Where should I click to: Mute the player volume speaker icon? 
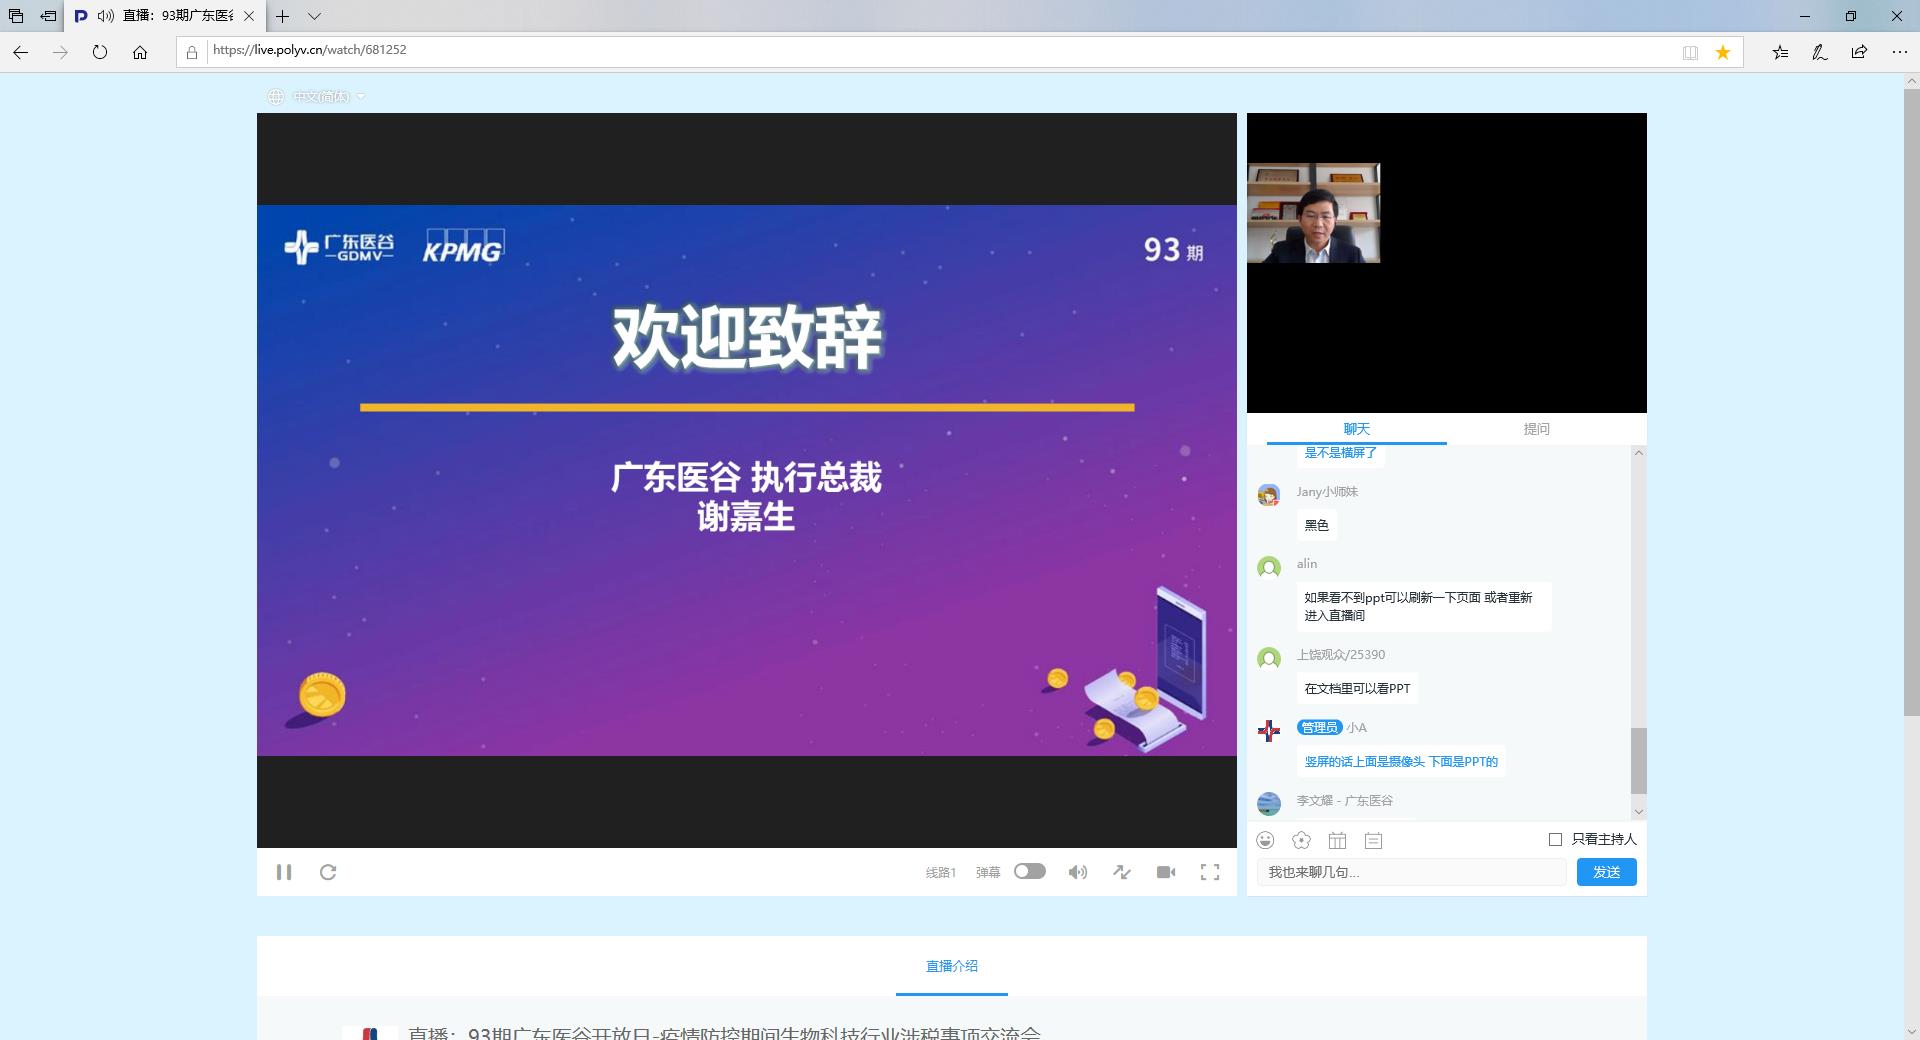coord(1077,872)
